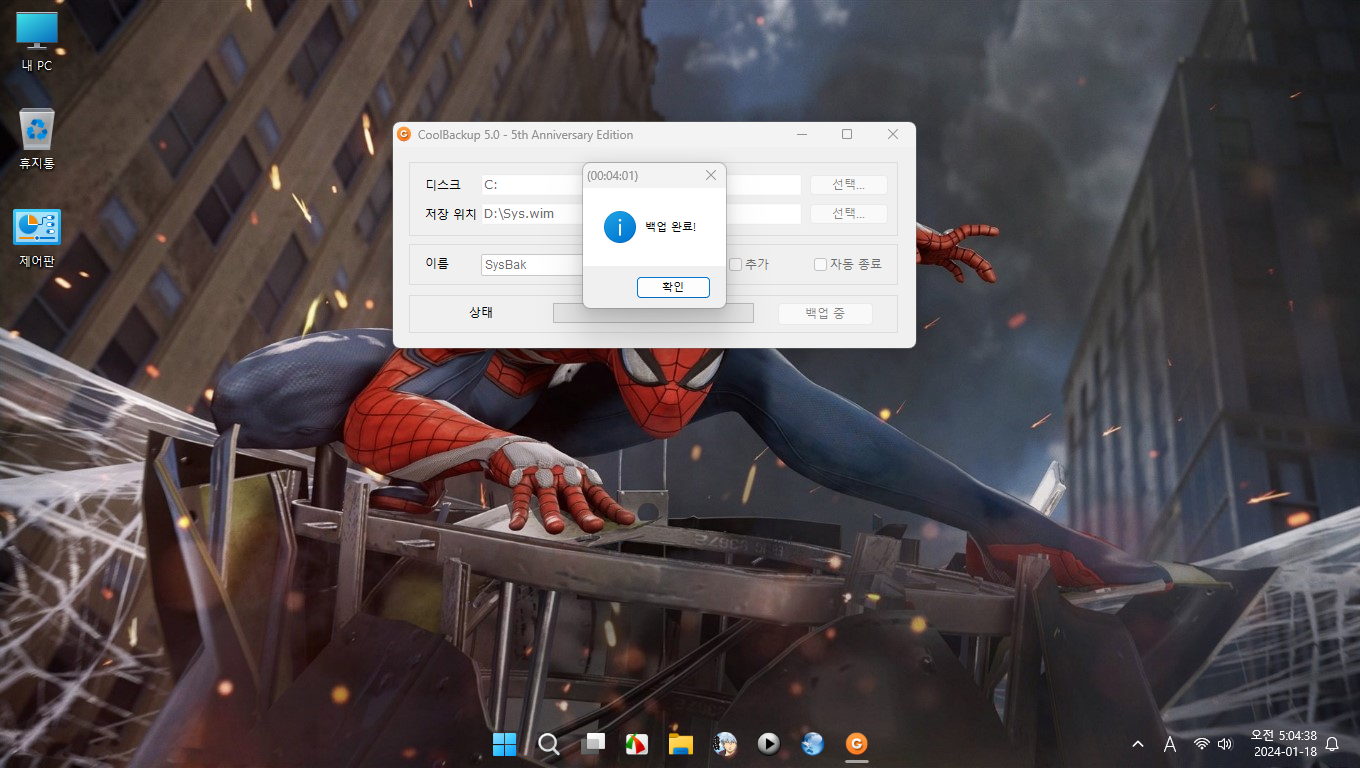Select the 제어판 control panel desktop icon
This screenshot has width=1360, height=768.
tap(37, 238)
